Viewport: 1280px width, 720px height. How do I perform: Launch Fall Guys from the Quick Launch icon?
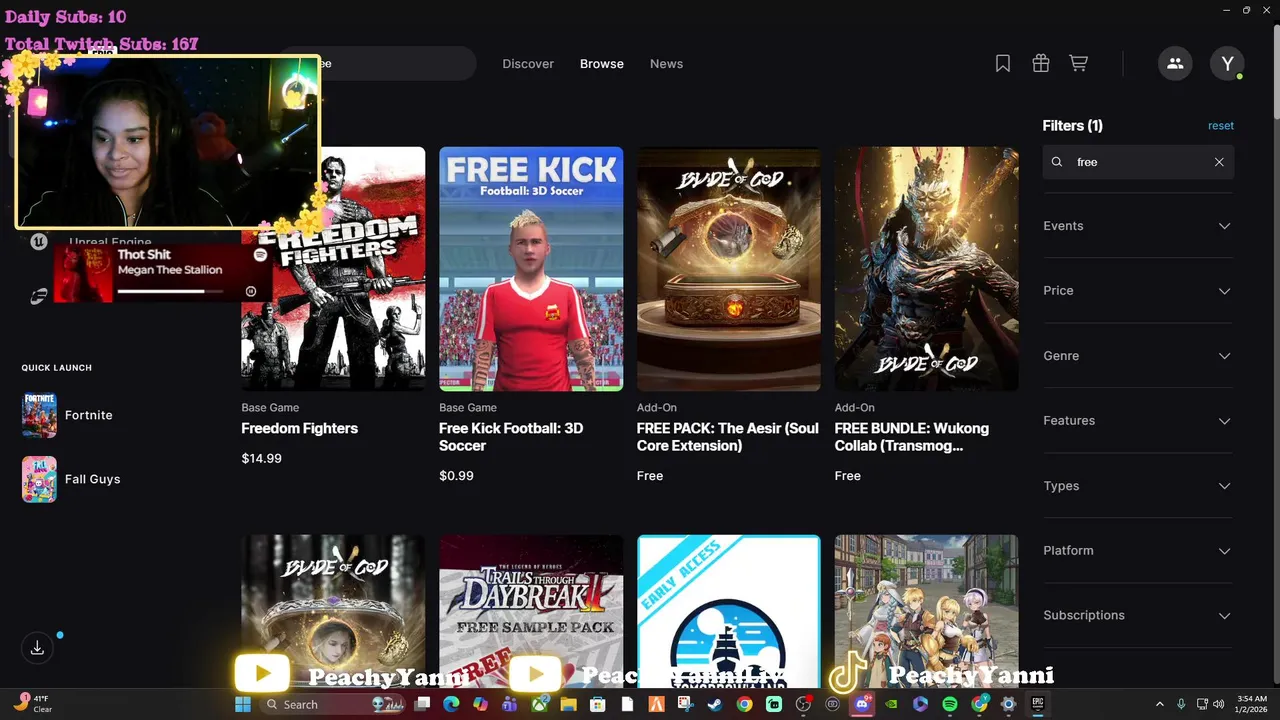click(x=39, y=479)
